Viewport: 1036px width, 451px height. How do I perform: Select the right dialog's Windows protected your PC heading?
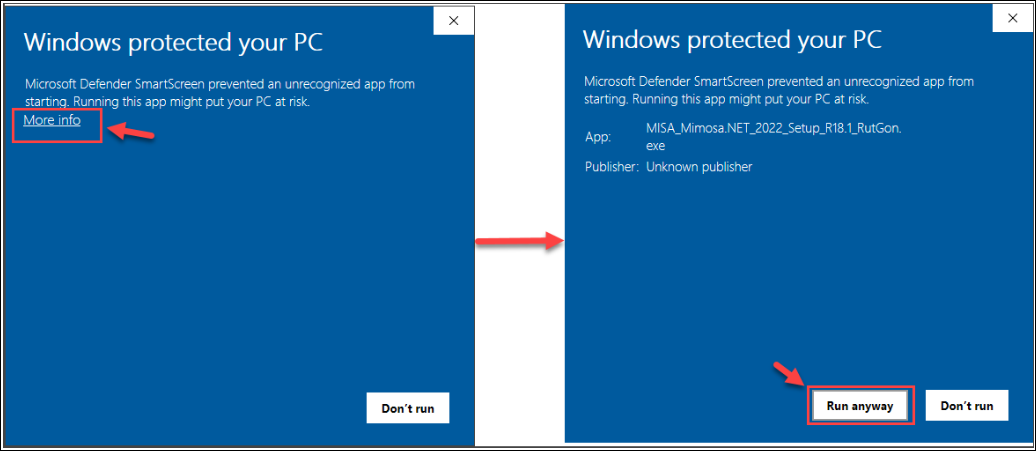pos(732,40)
